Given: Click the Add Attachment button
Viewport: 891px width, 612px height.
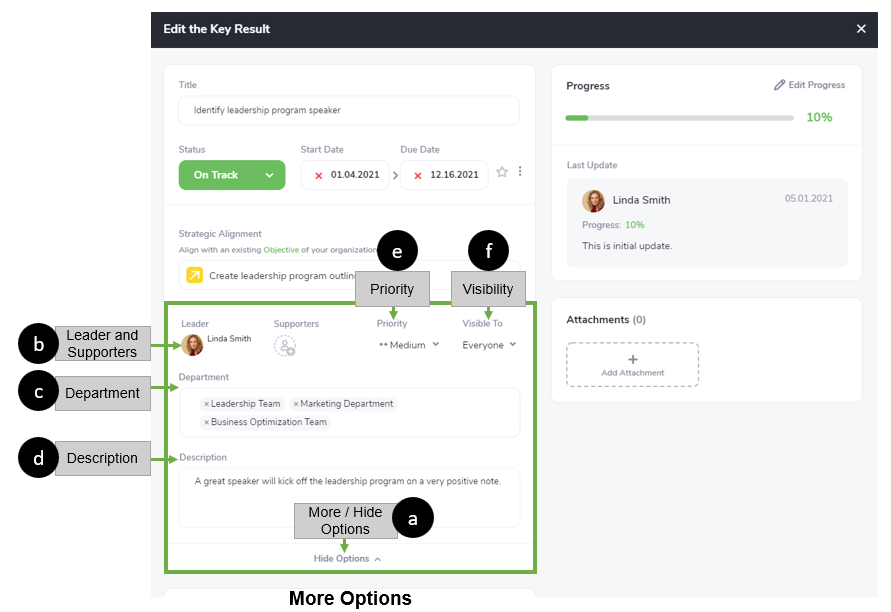Looking at the screenshot, I should [632, 364].
